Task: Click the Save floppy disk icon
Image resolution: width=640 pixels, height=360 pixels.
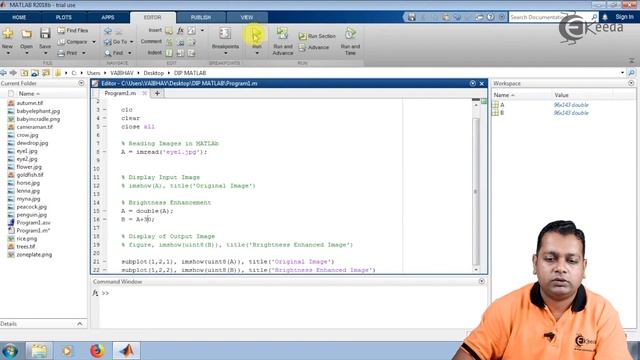Action: [x=45, y=33]
